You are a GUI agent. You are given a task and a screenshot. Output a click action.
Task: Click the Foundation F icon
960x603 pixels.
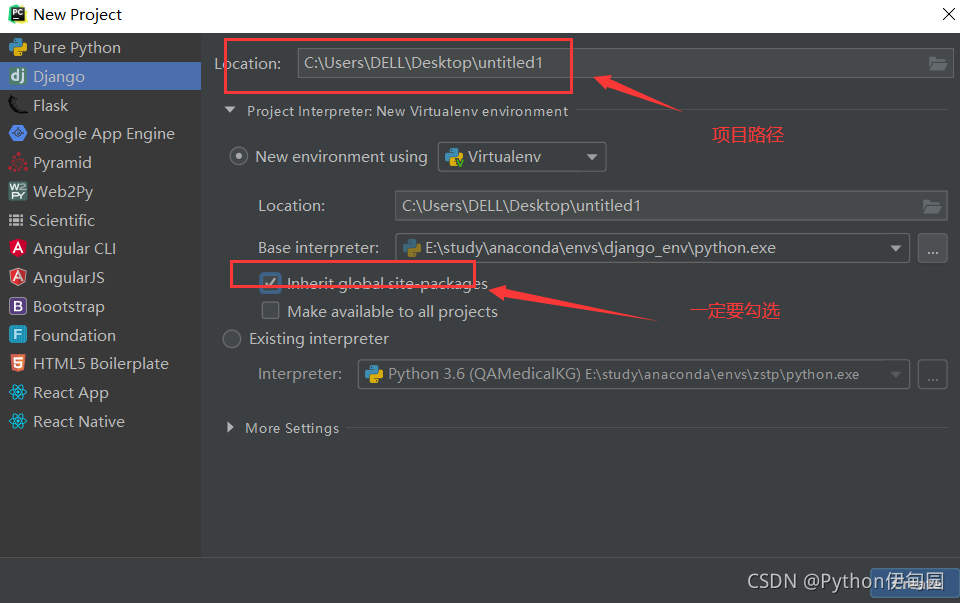[18, 335]
